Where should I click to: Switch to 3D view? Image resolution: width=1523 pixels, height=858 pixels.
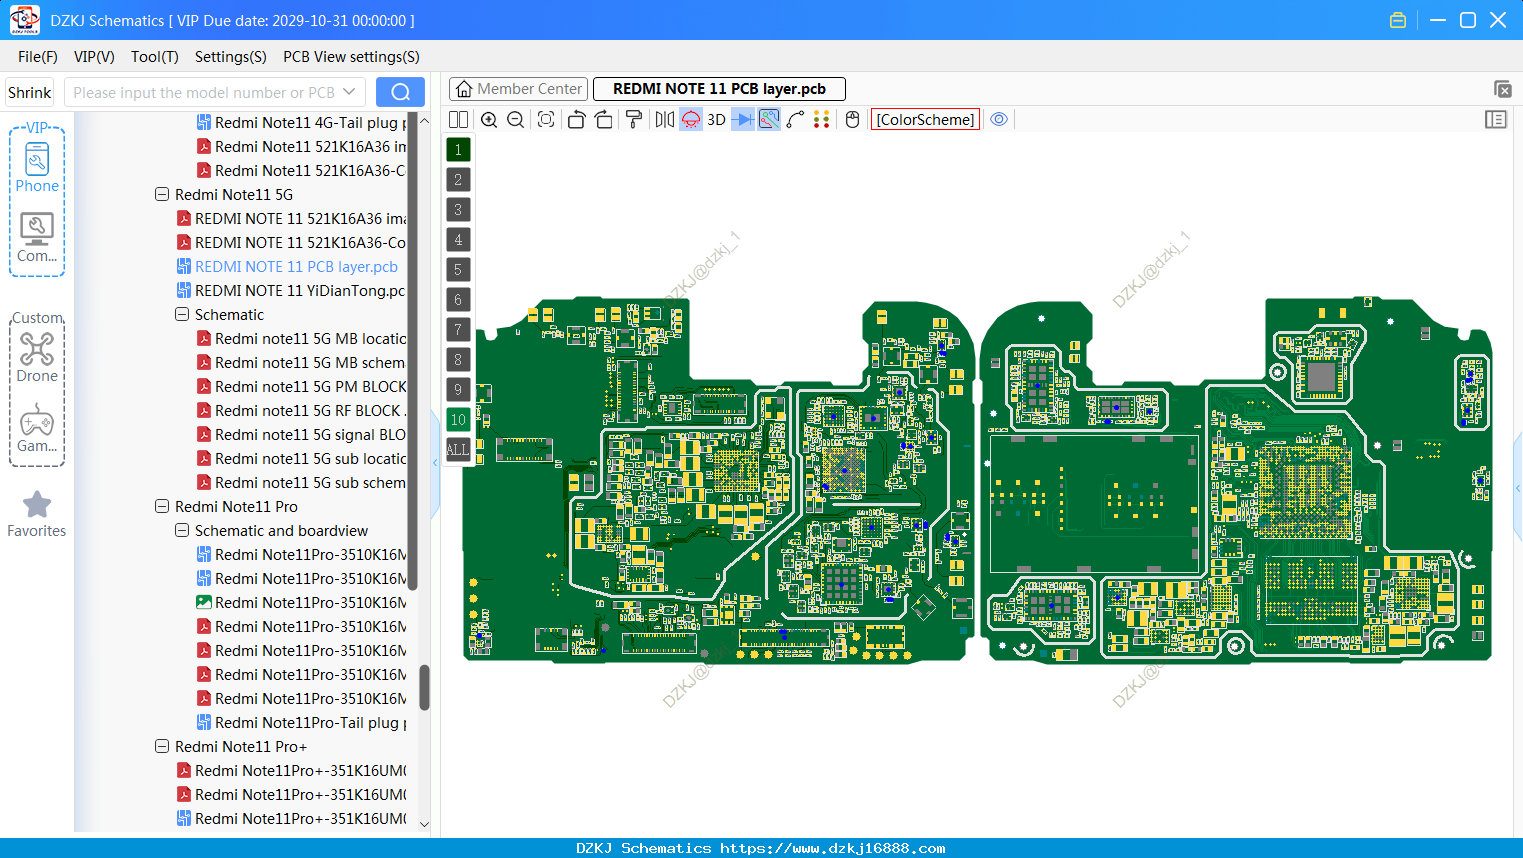point(716,119)
